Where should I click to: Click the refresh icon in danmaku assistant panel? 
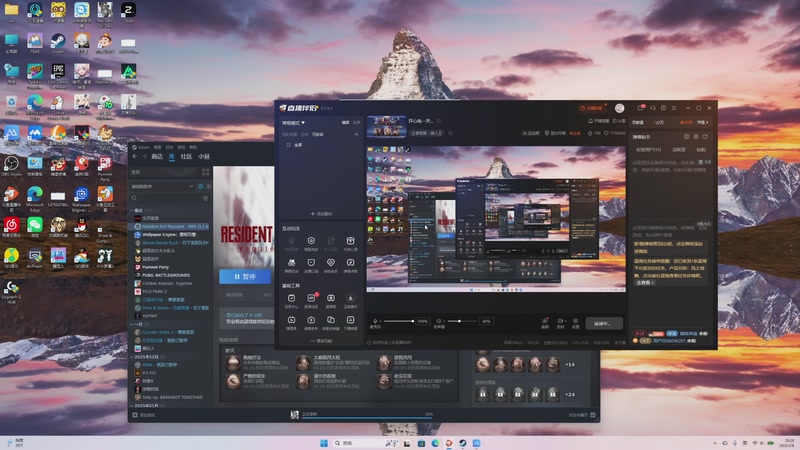point(705,137)
